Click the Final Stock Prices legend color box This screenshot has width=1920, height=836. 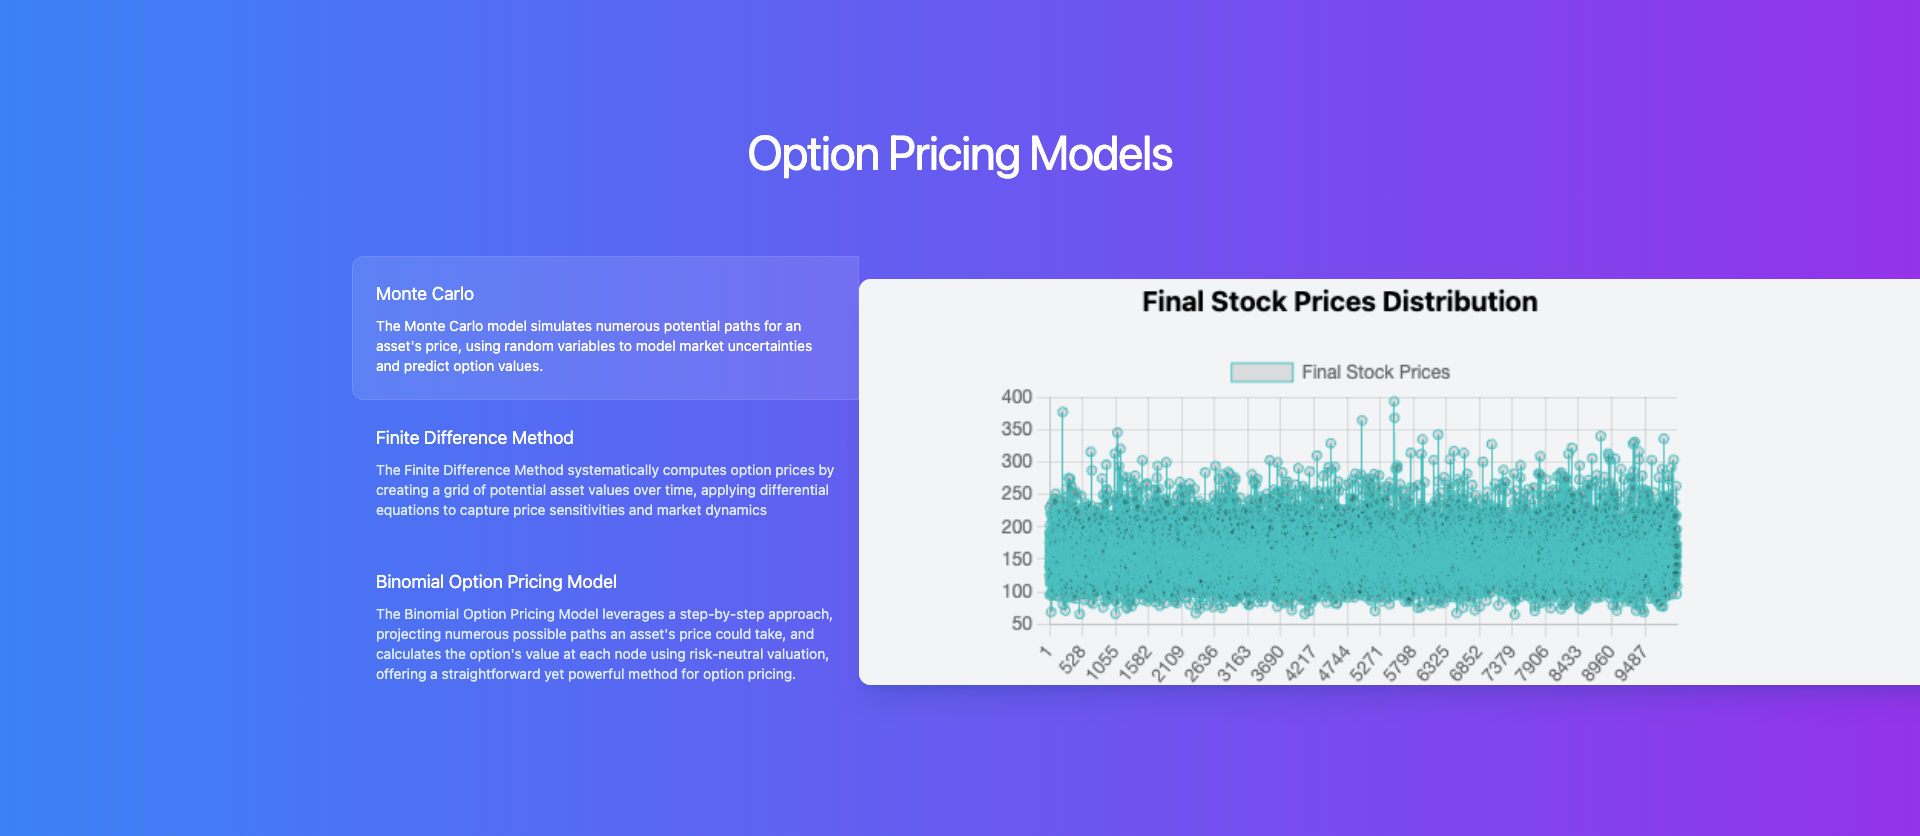point(1261,372)
